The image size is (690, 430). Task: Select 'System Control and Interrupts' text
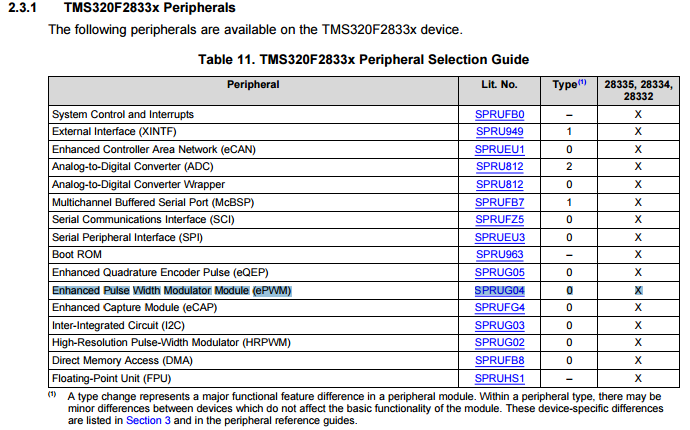coord(123,114)
